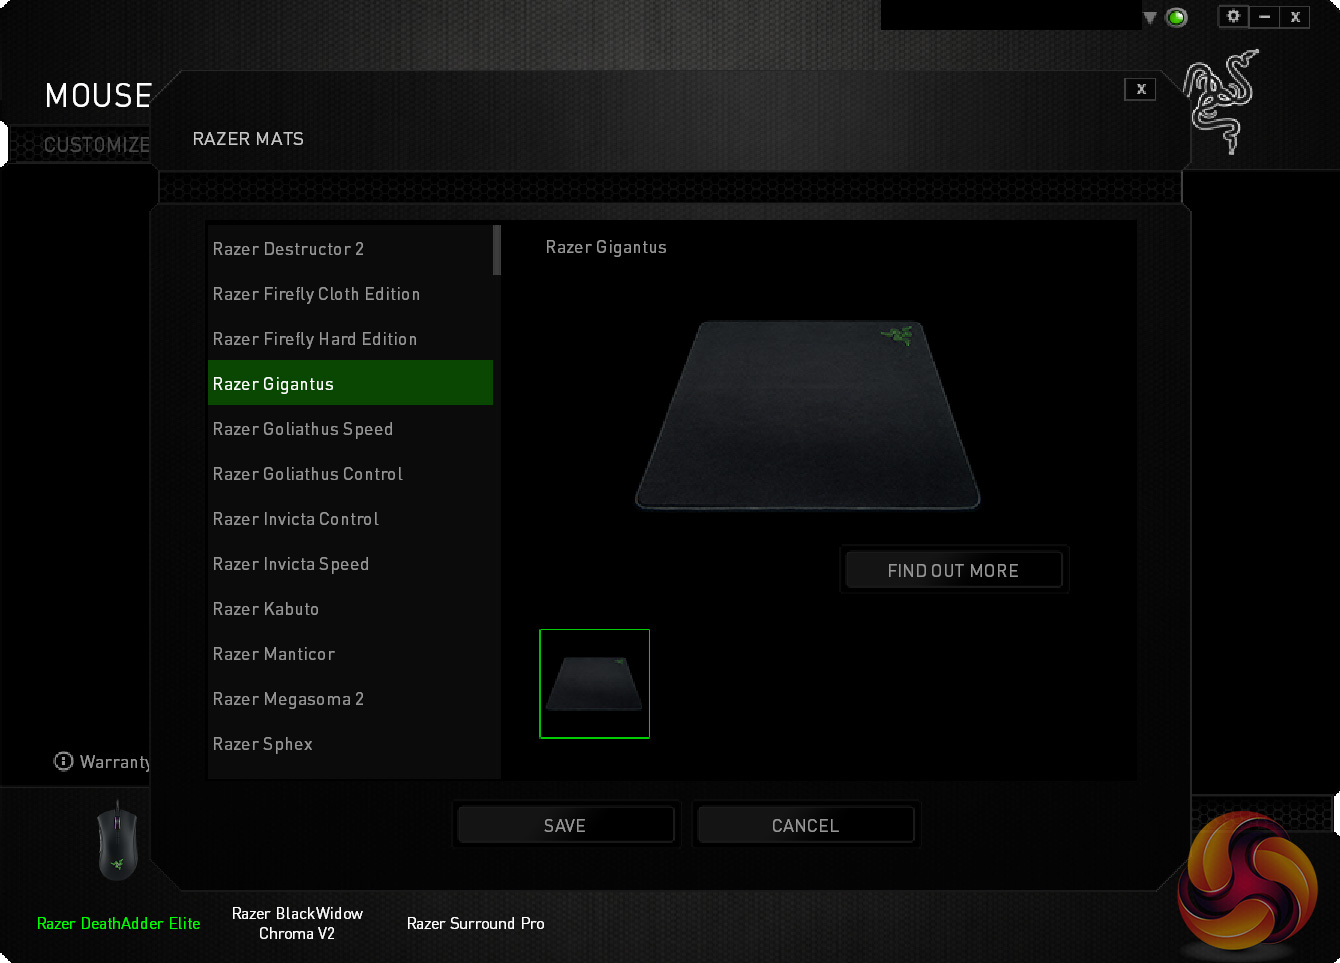1340x963 pixels.
Task: Cancel the mat selection dialog
Action: pyautogui.click(x=805, y=825)
